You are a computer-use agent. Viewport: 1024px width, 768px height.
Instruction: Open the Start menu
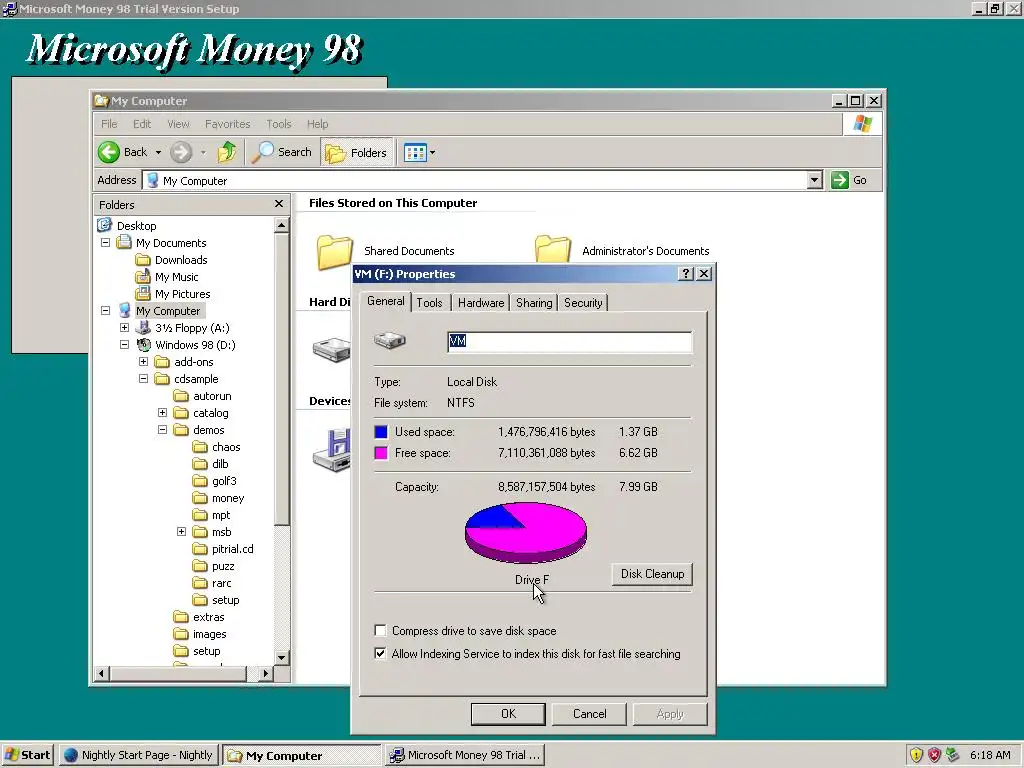click(27, 755)
